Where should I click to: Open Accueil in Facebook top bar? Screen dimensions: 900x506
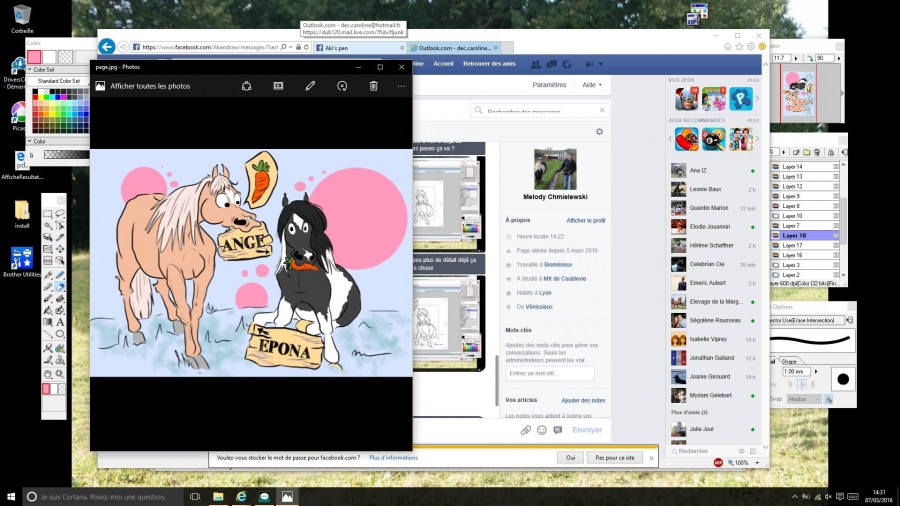tap(443, 64)
